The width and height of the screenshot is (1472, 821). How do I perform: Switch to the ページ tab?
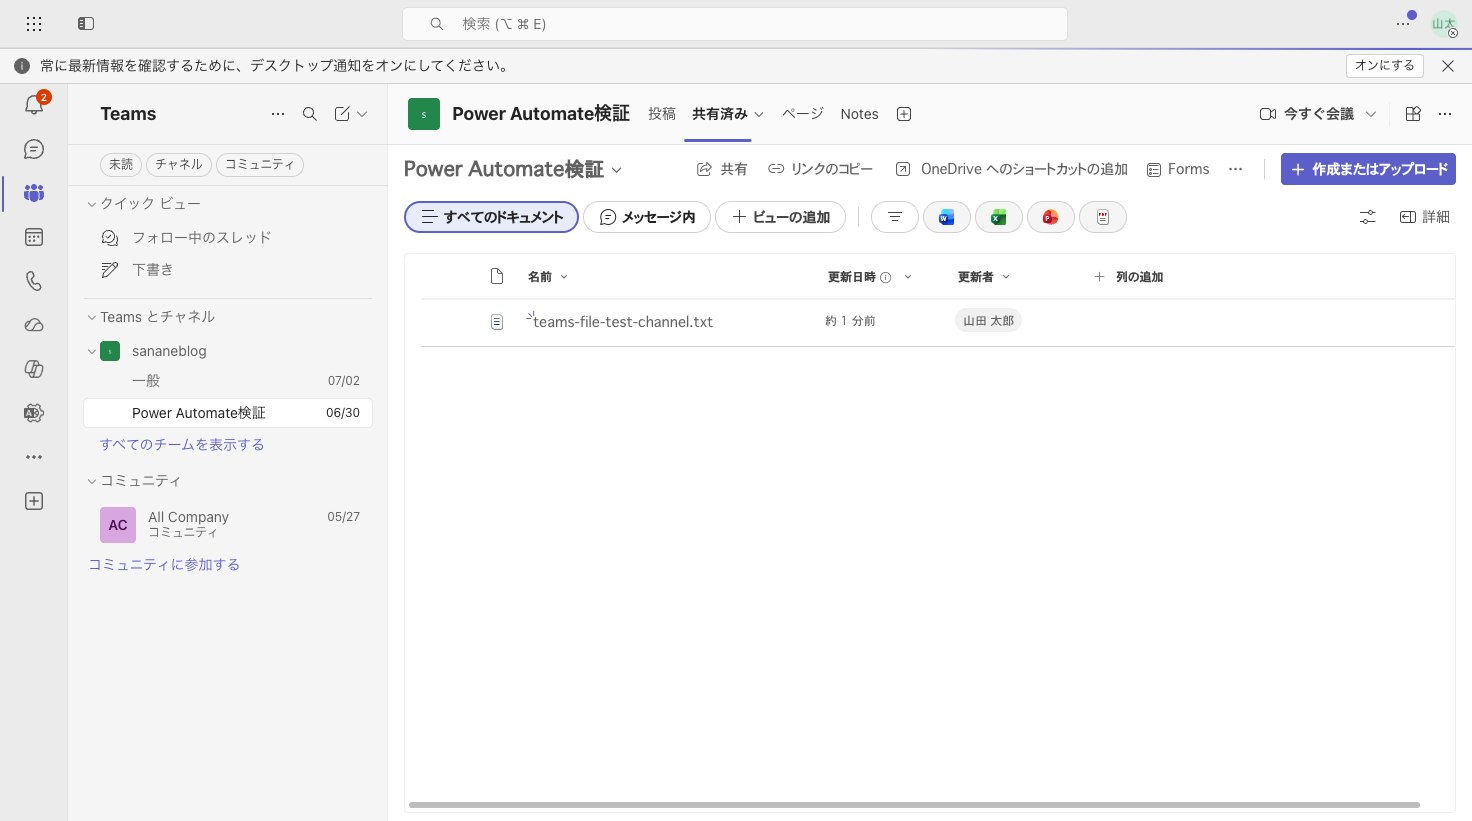pos(803,114)
